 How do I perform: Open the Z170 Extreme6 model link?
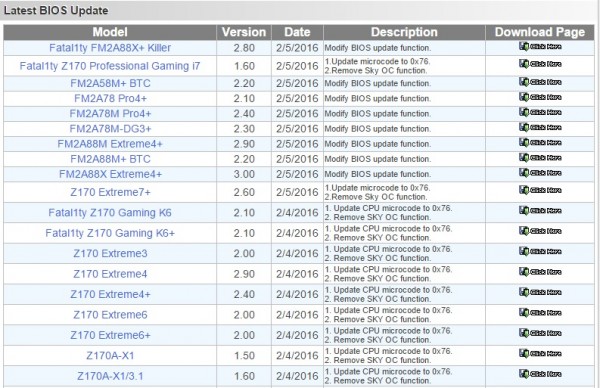[x=110, y=315]
